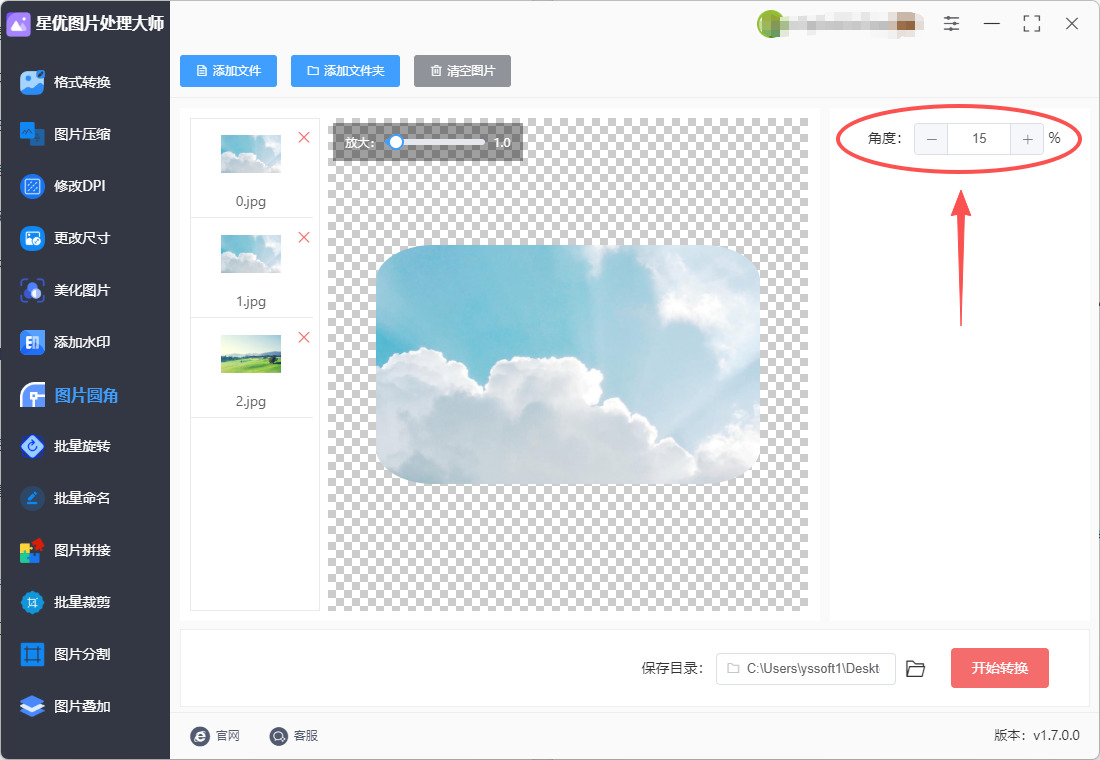1100x760 pixels.
Task: Open the 批量命名 batch rename tool
Action: (66, 498)
